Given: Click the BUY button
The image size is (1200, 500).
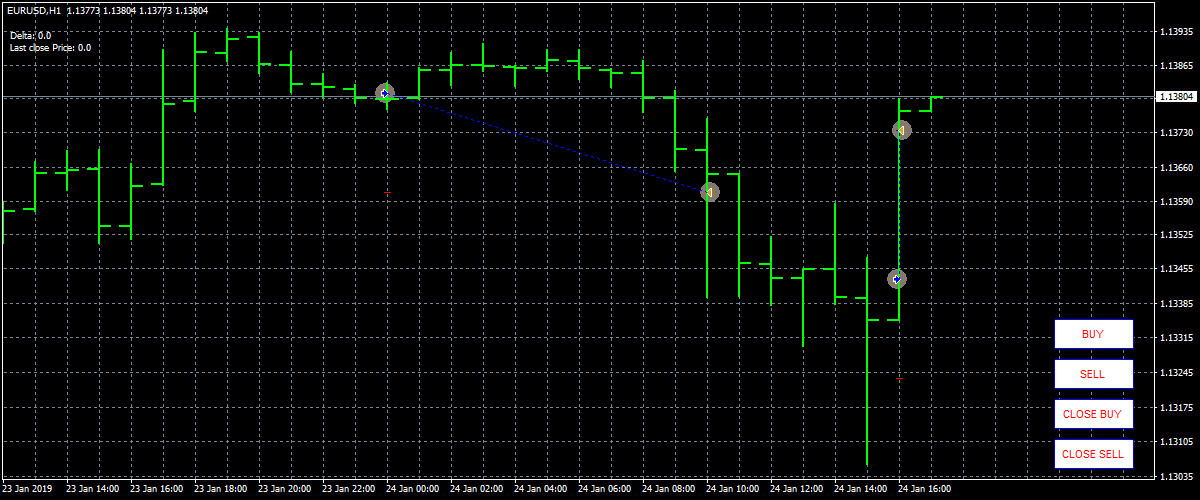Looking at the screenshot, I should point(1093,334).
